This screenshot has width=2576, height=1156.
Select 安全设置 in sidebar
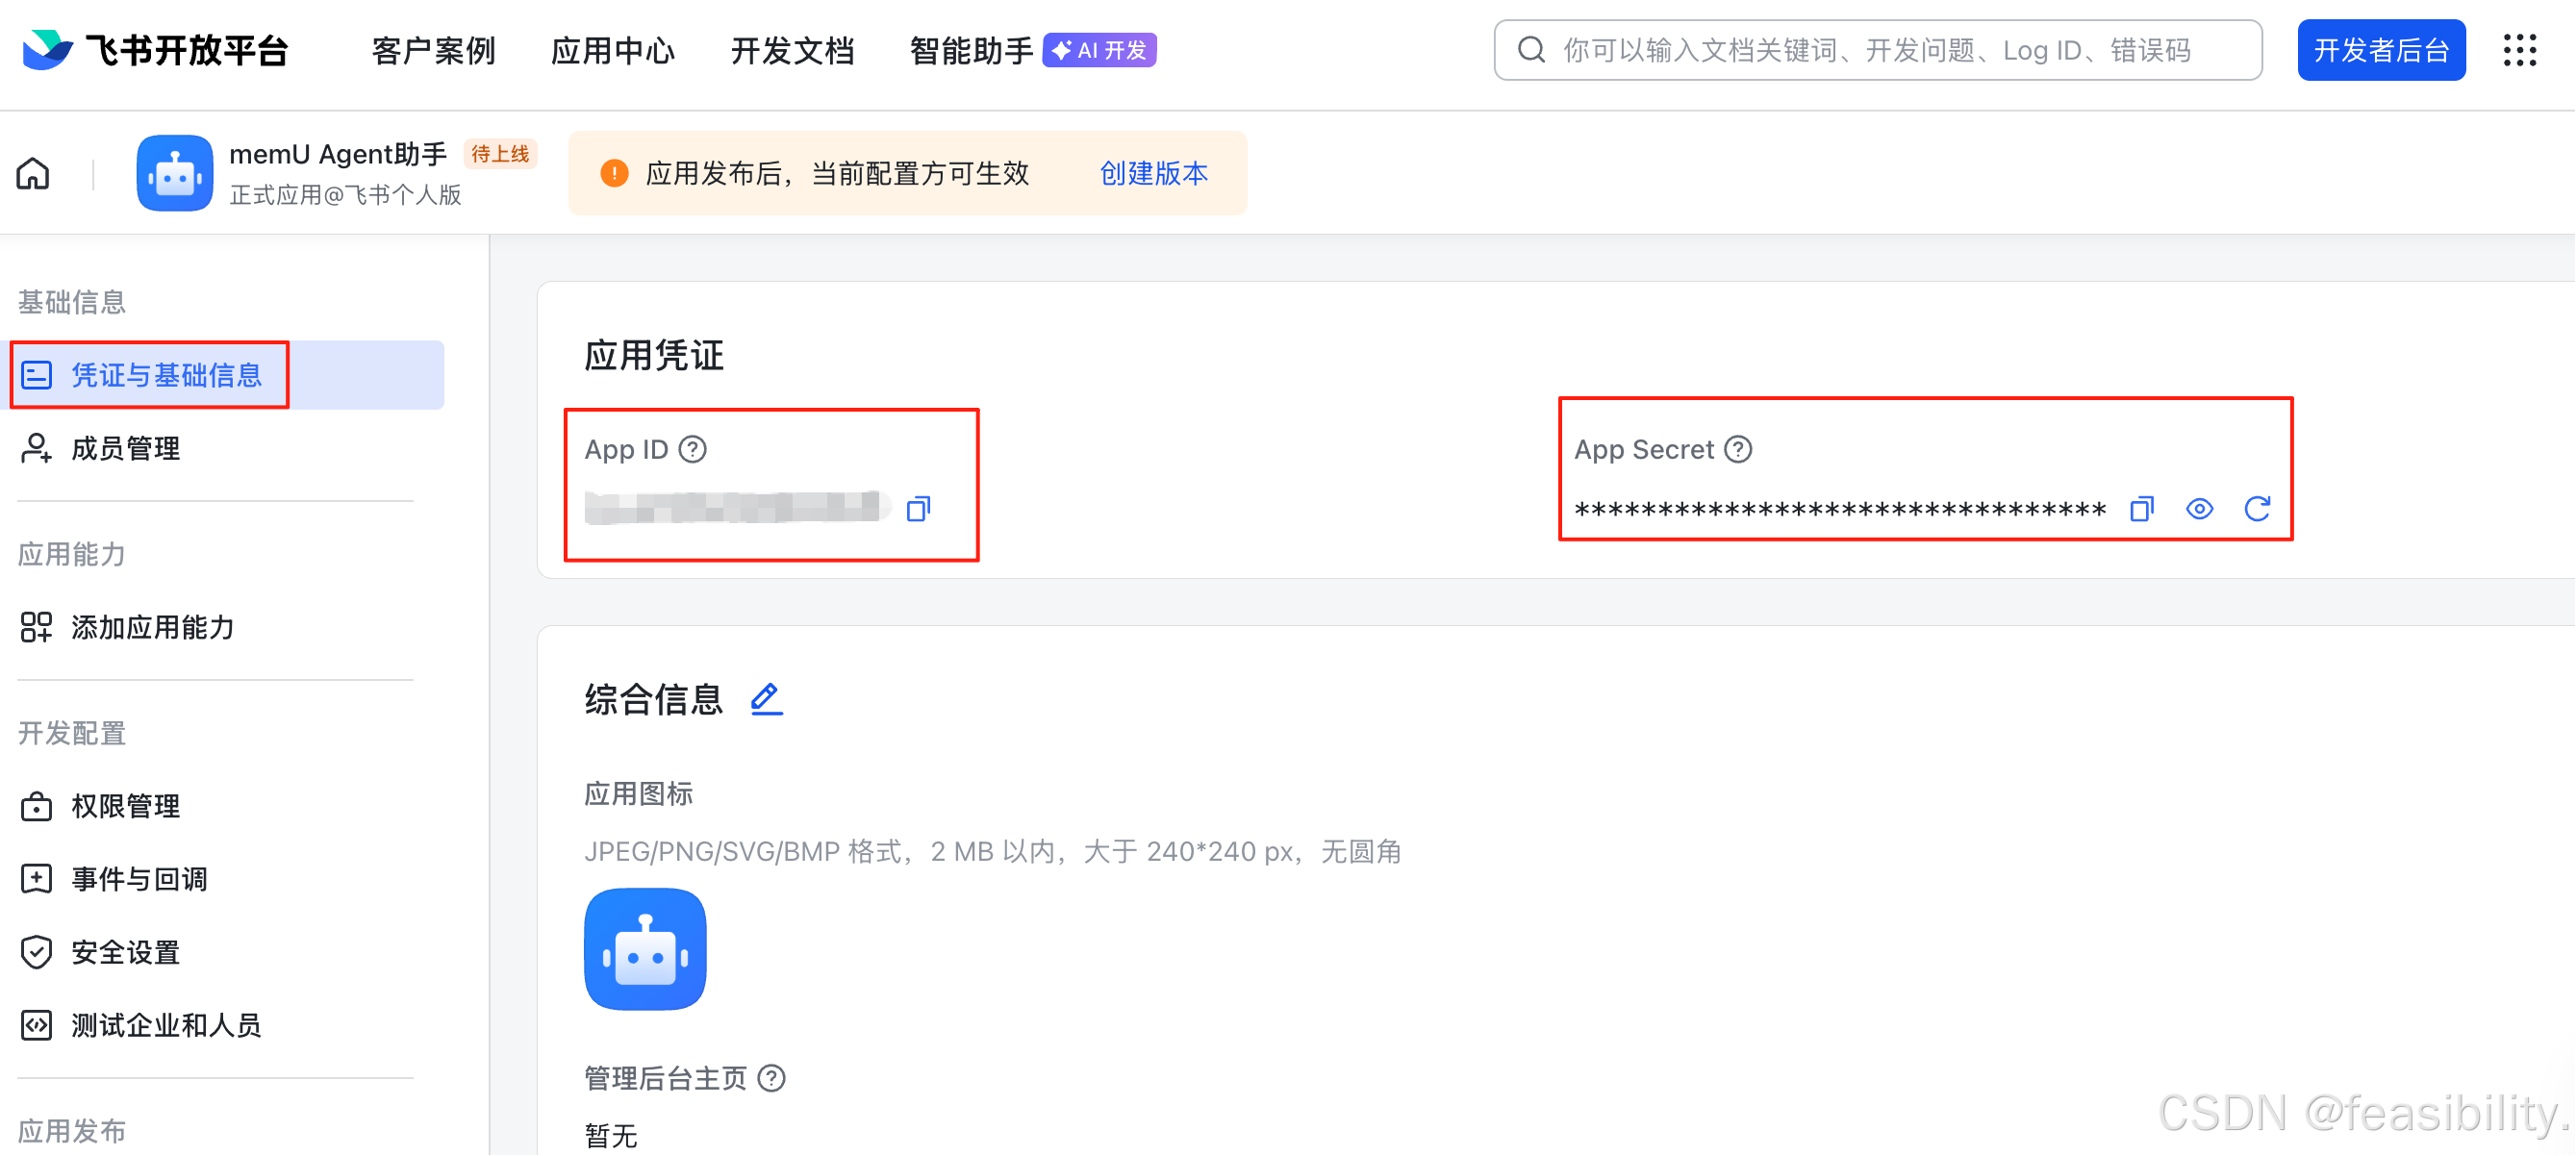(125, 952)
